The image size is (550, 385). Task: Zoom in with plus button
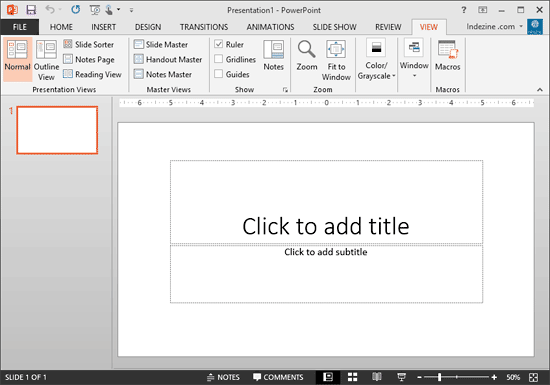click(494, 377)
